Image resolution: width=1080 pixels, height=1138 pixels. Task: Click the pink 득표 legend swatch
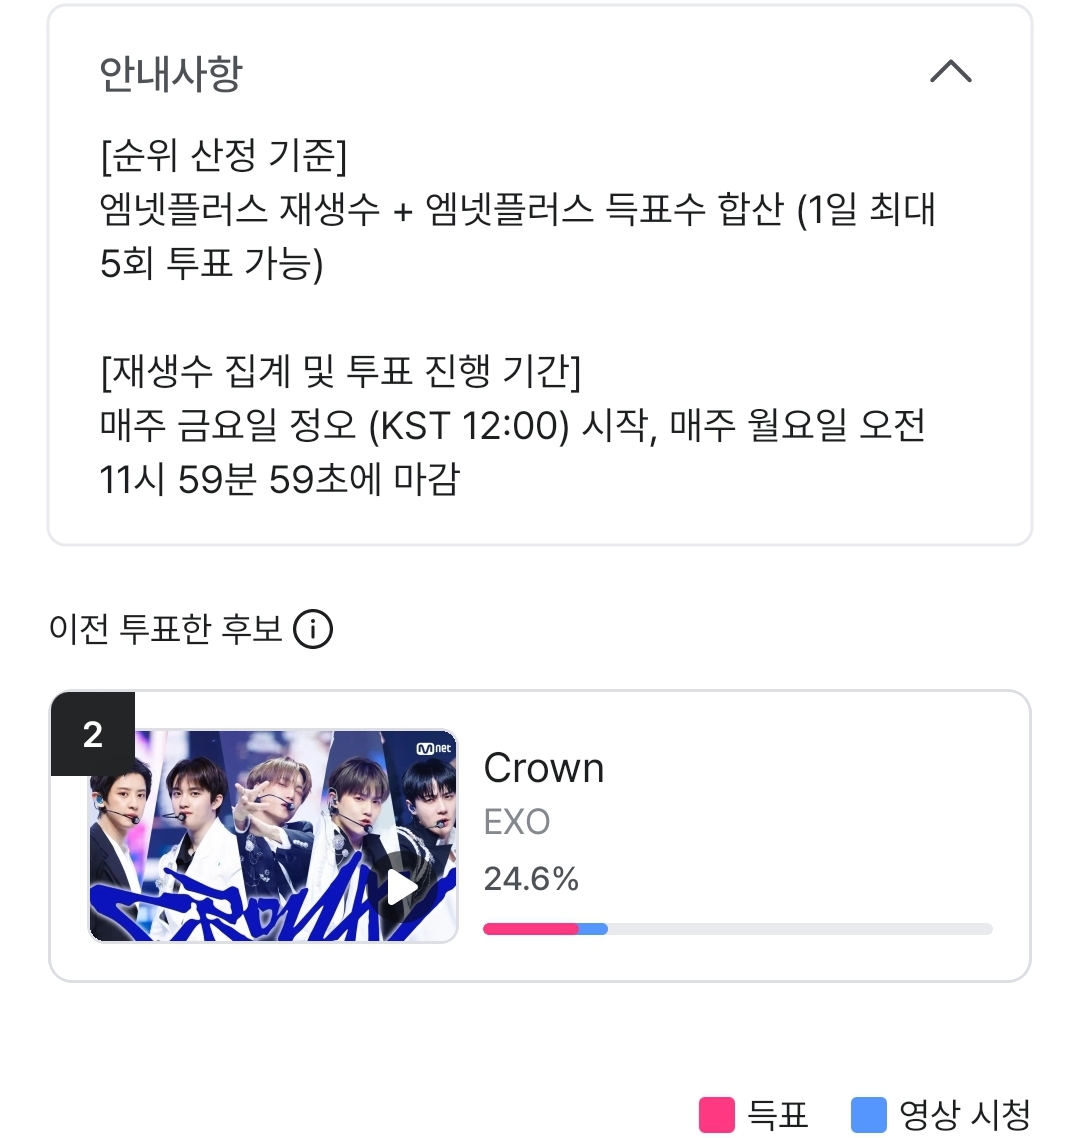point(716,1114)
